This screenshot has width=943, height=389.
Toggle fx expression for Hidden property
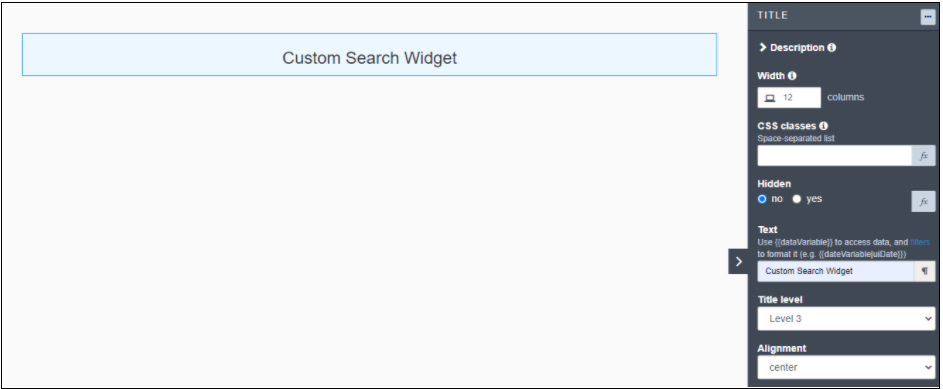coord(924,201)
